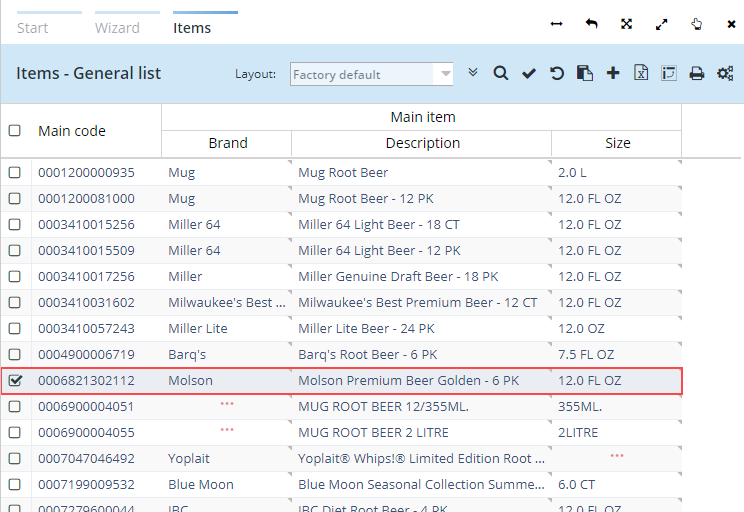744x512 pixels.
Task: Click main code 0003410031602
Action: 86,302
